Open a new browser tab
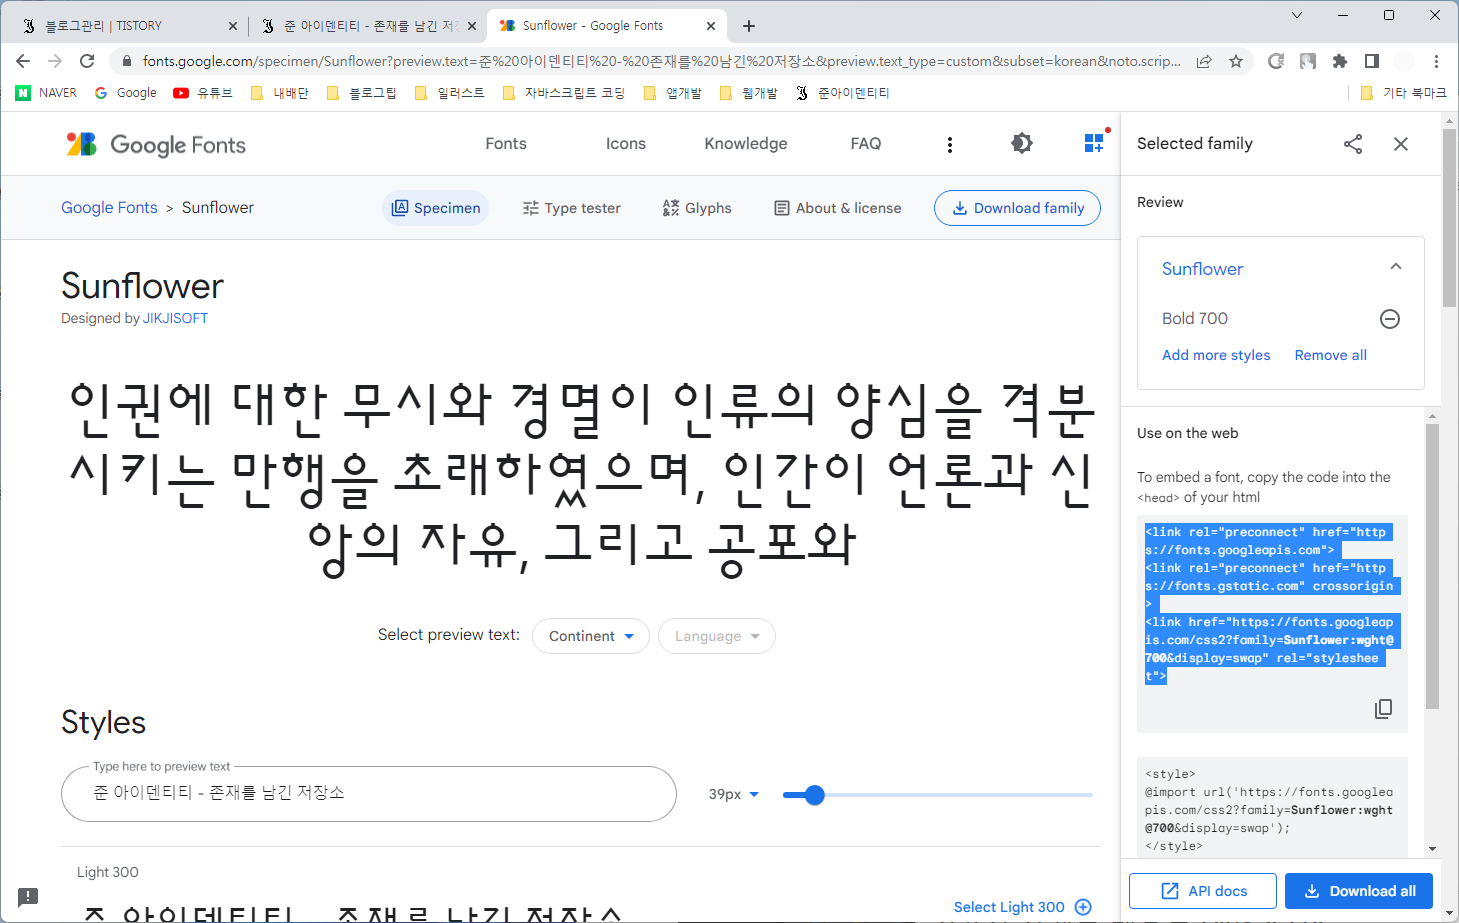The width and height of the screenshot is (1459, 923). 749,26
